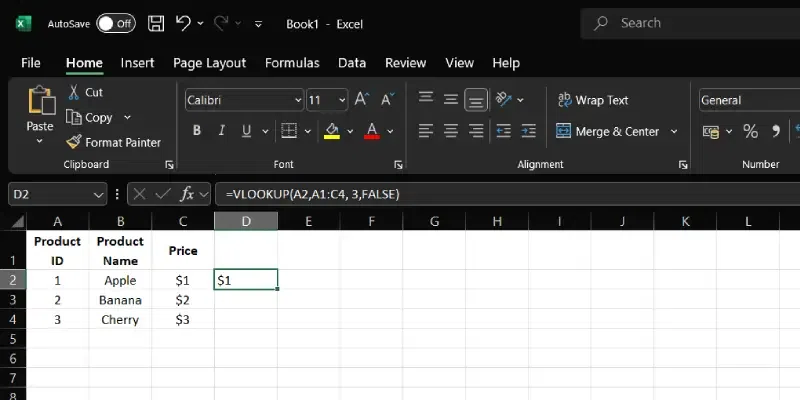
Task: Open the Clipboard dialog launcher
Action: click(x=169, y=165)
